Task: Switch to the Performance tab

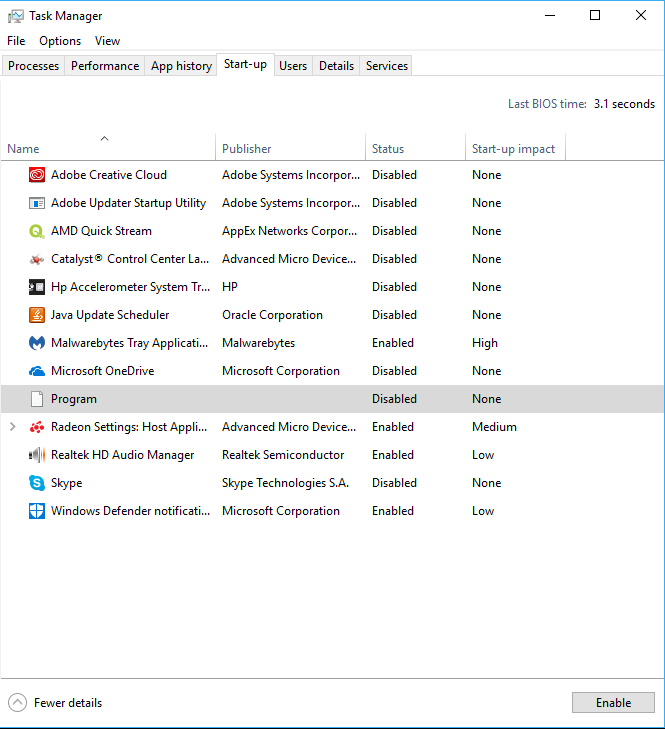Action: [105, 66]
